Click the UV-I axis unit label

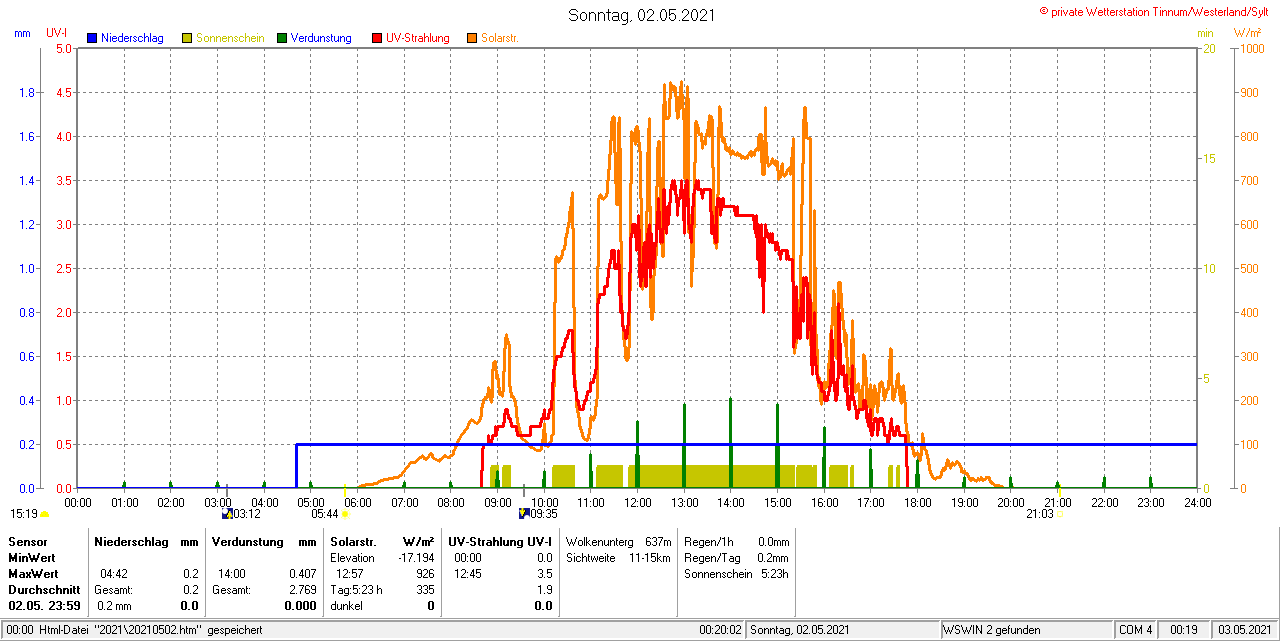point(57,33)
